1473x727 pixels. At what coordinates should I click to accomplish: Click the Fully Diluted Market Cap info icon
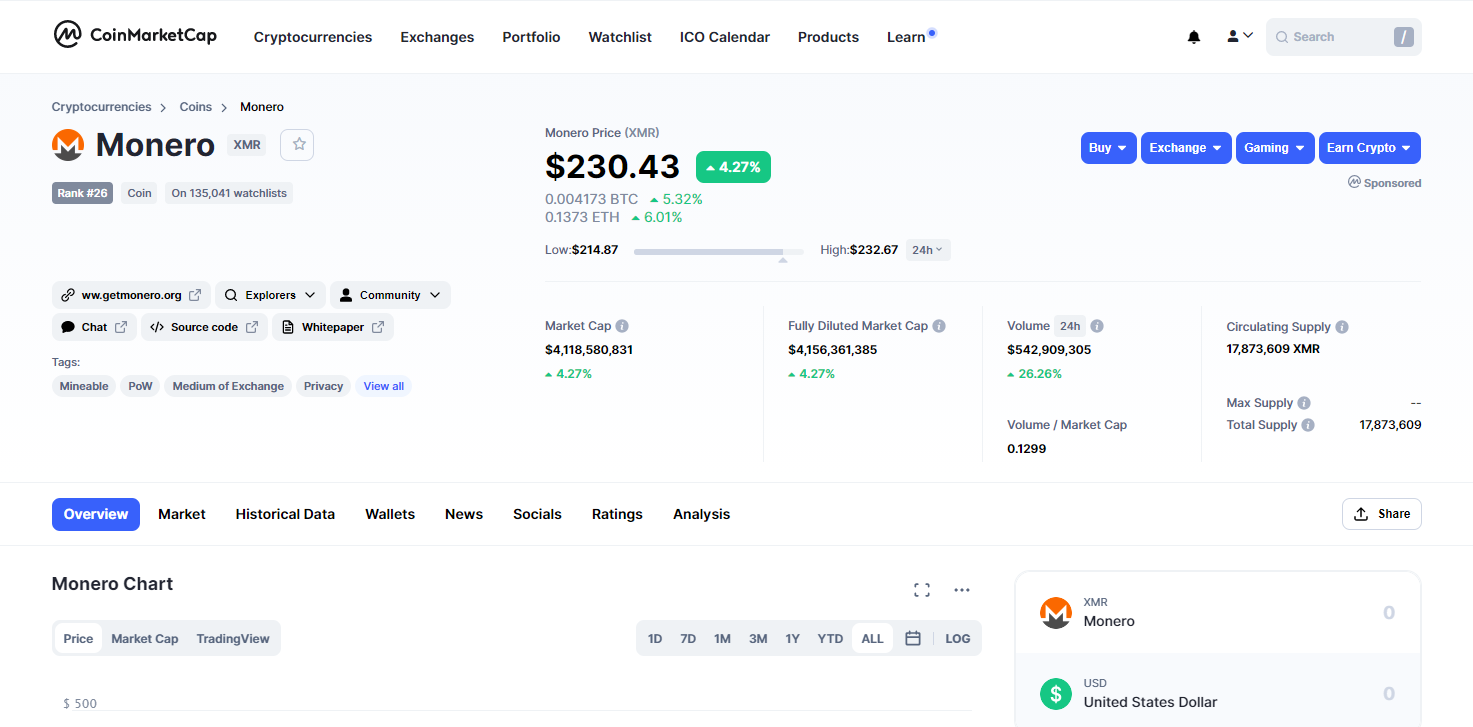click(x=939, y=326)
